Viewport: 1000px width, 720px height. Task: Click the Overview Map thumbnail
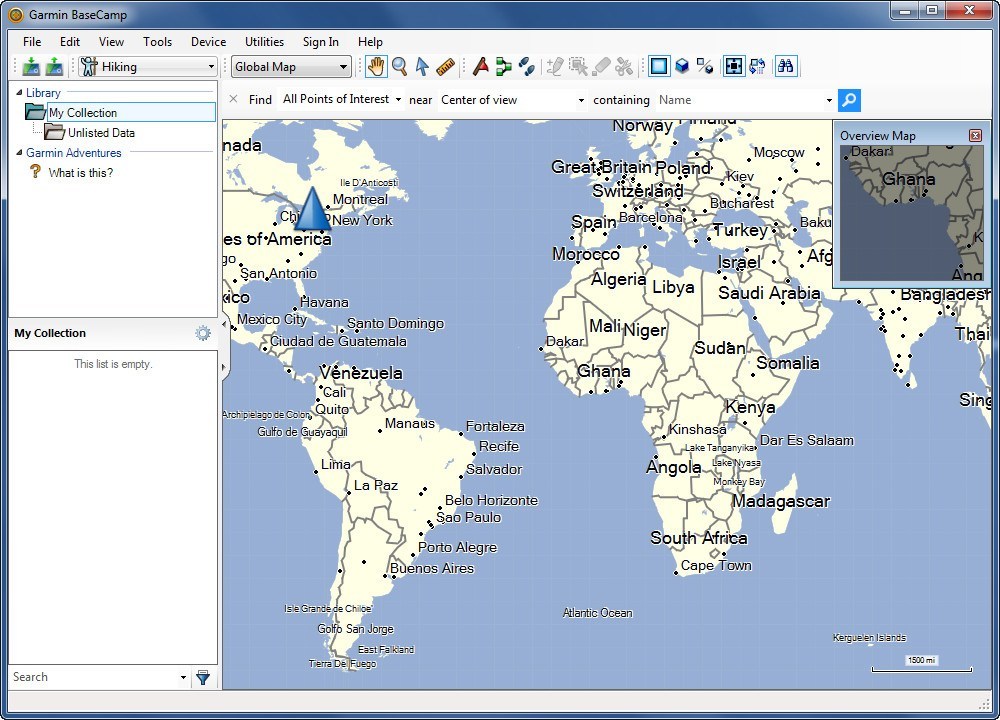912,213
